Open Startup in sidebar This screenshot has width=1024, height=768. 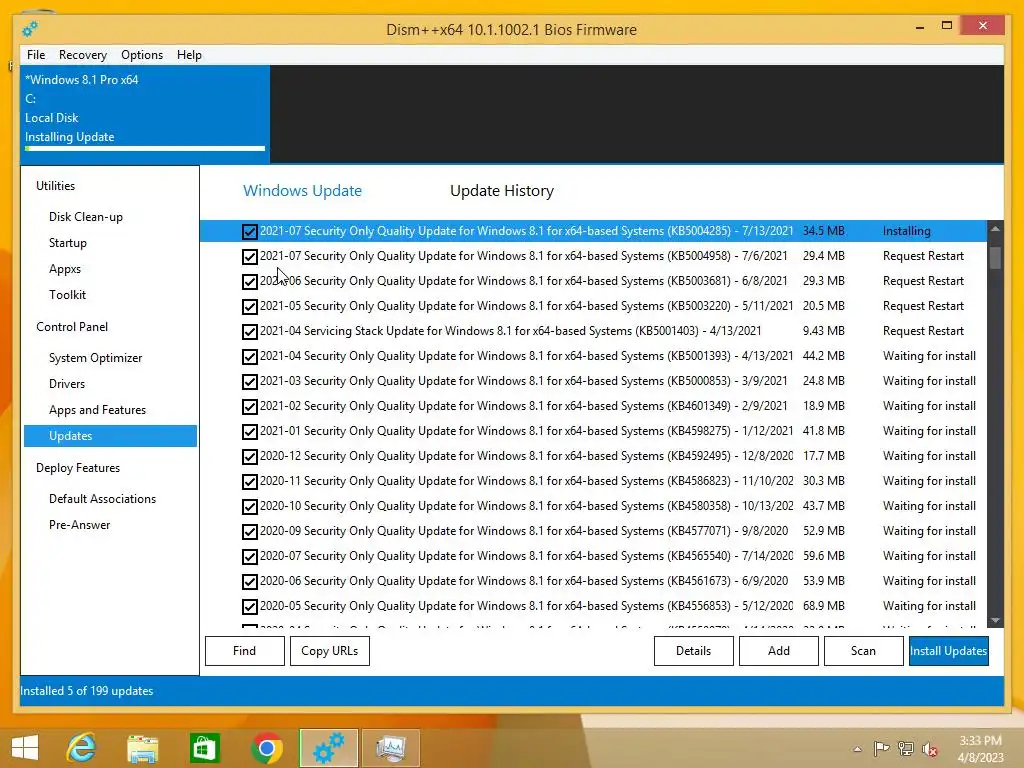(x=67, y=243)
